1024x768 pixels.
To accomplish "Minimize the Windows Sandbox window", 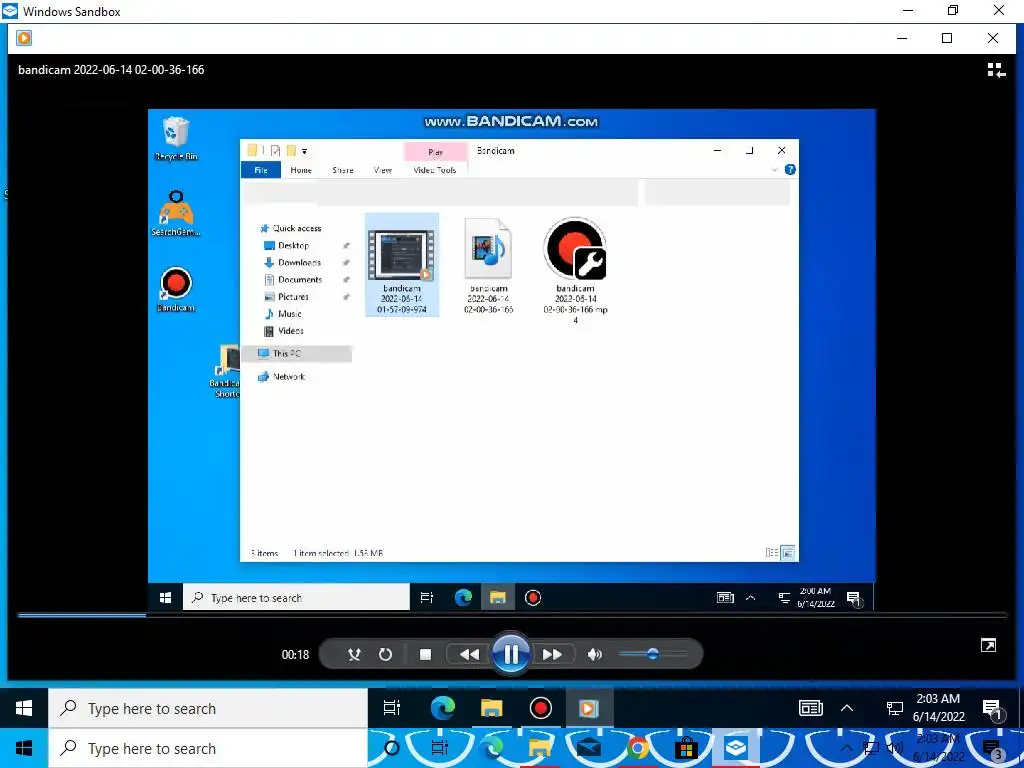I will tap(907, 10).
